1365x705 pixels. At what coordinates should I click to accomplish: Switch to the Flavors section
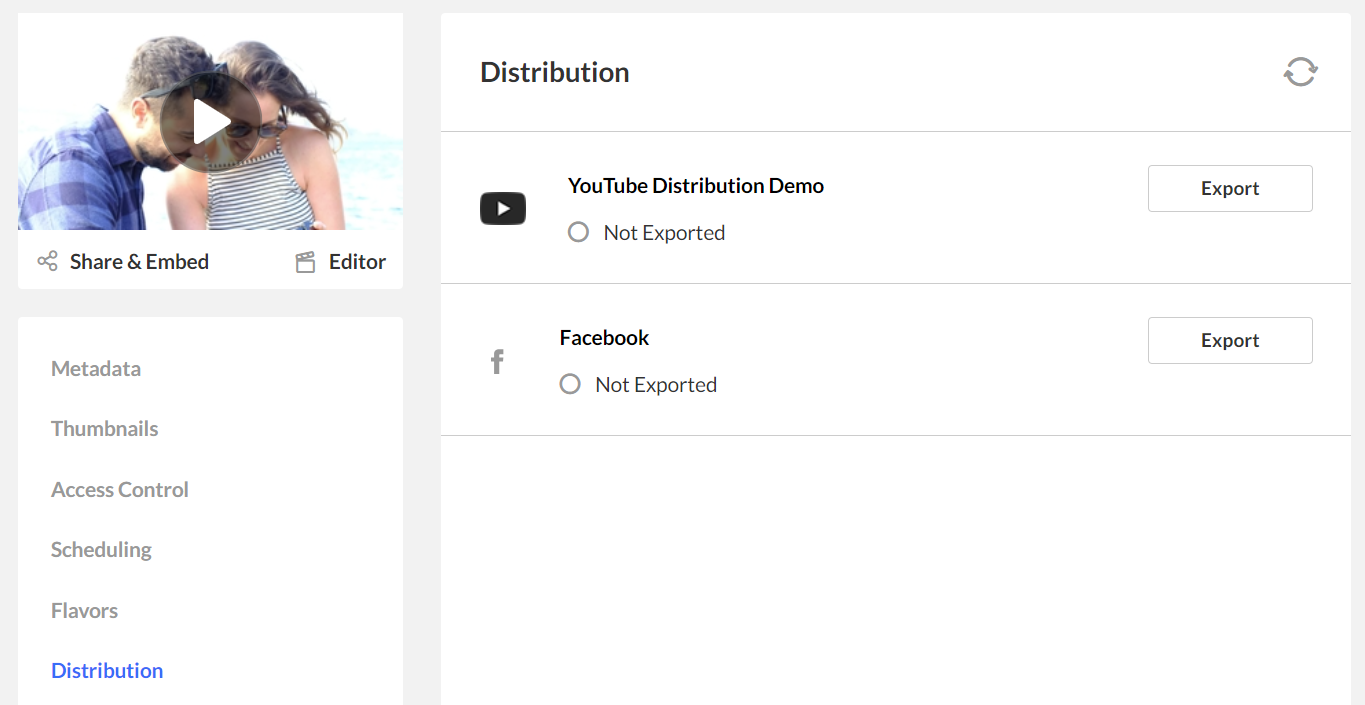coord(84,610)
